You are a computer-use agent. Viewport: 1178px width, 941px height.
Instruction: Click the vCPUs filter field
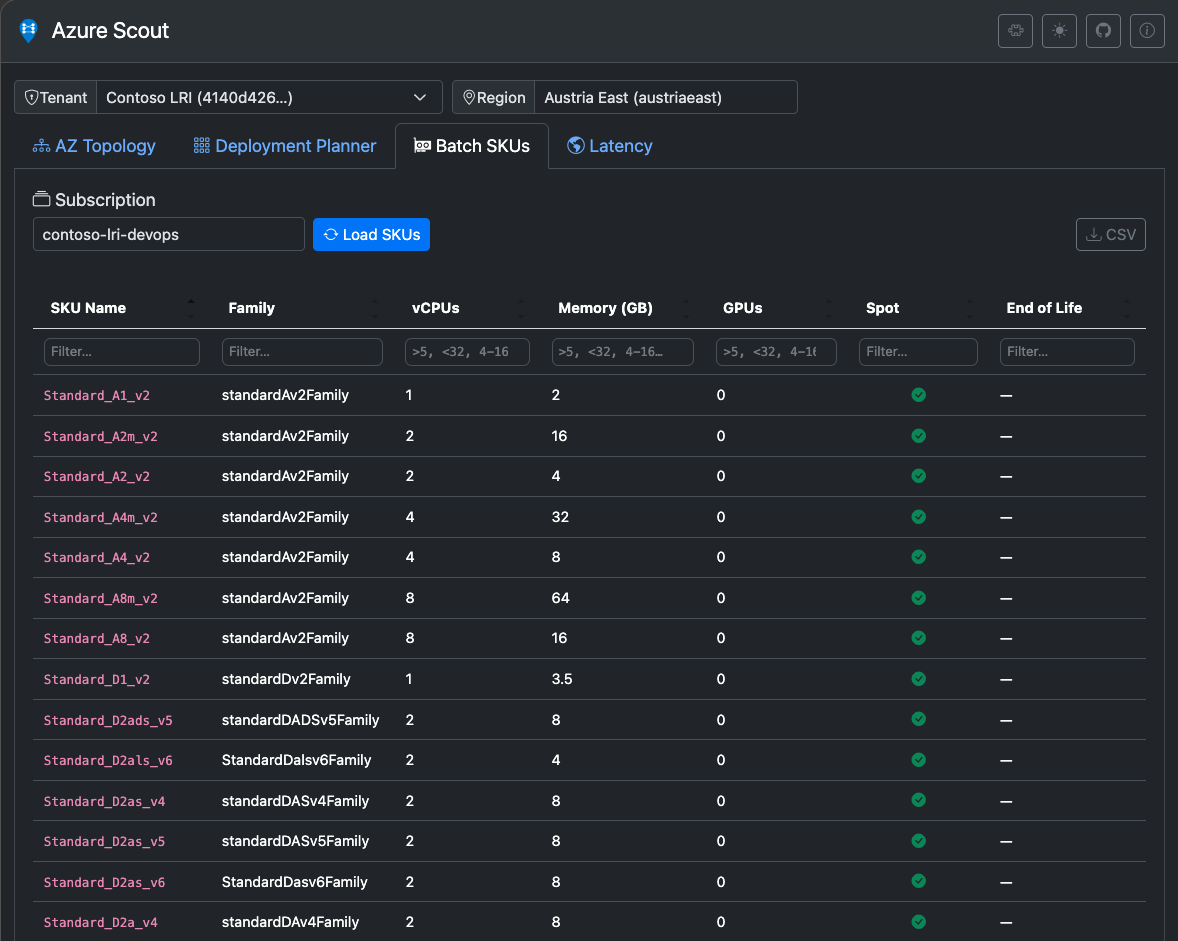pos(467,351)
